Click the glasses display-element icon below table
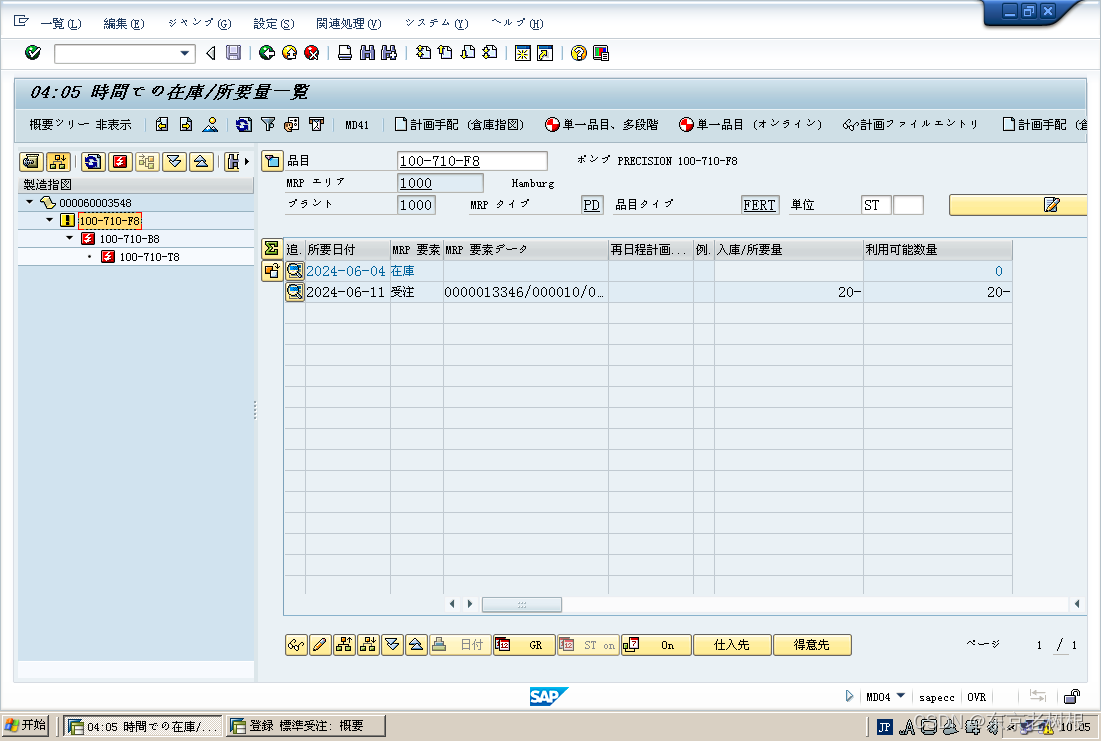1101x741 pixels. tap(296, 645)
